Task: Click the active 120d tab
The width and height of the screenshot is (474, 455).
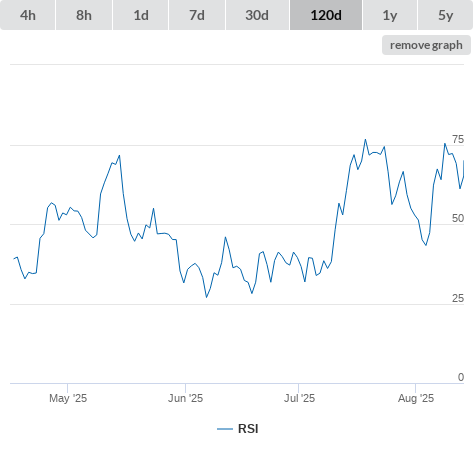Action: point(326,15)
